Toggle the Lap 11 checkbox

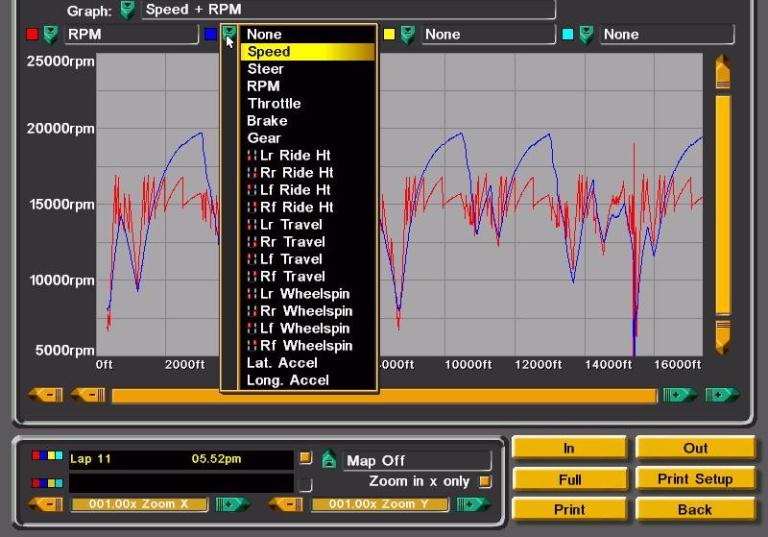[x=306, y=459]
